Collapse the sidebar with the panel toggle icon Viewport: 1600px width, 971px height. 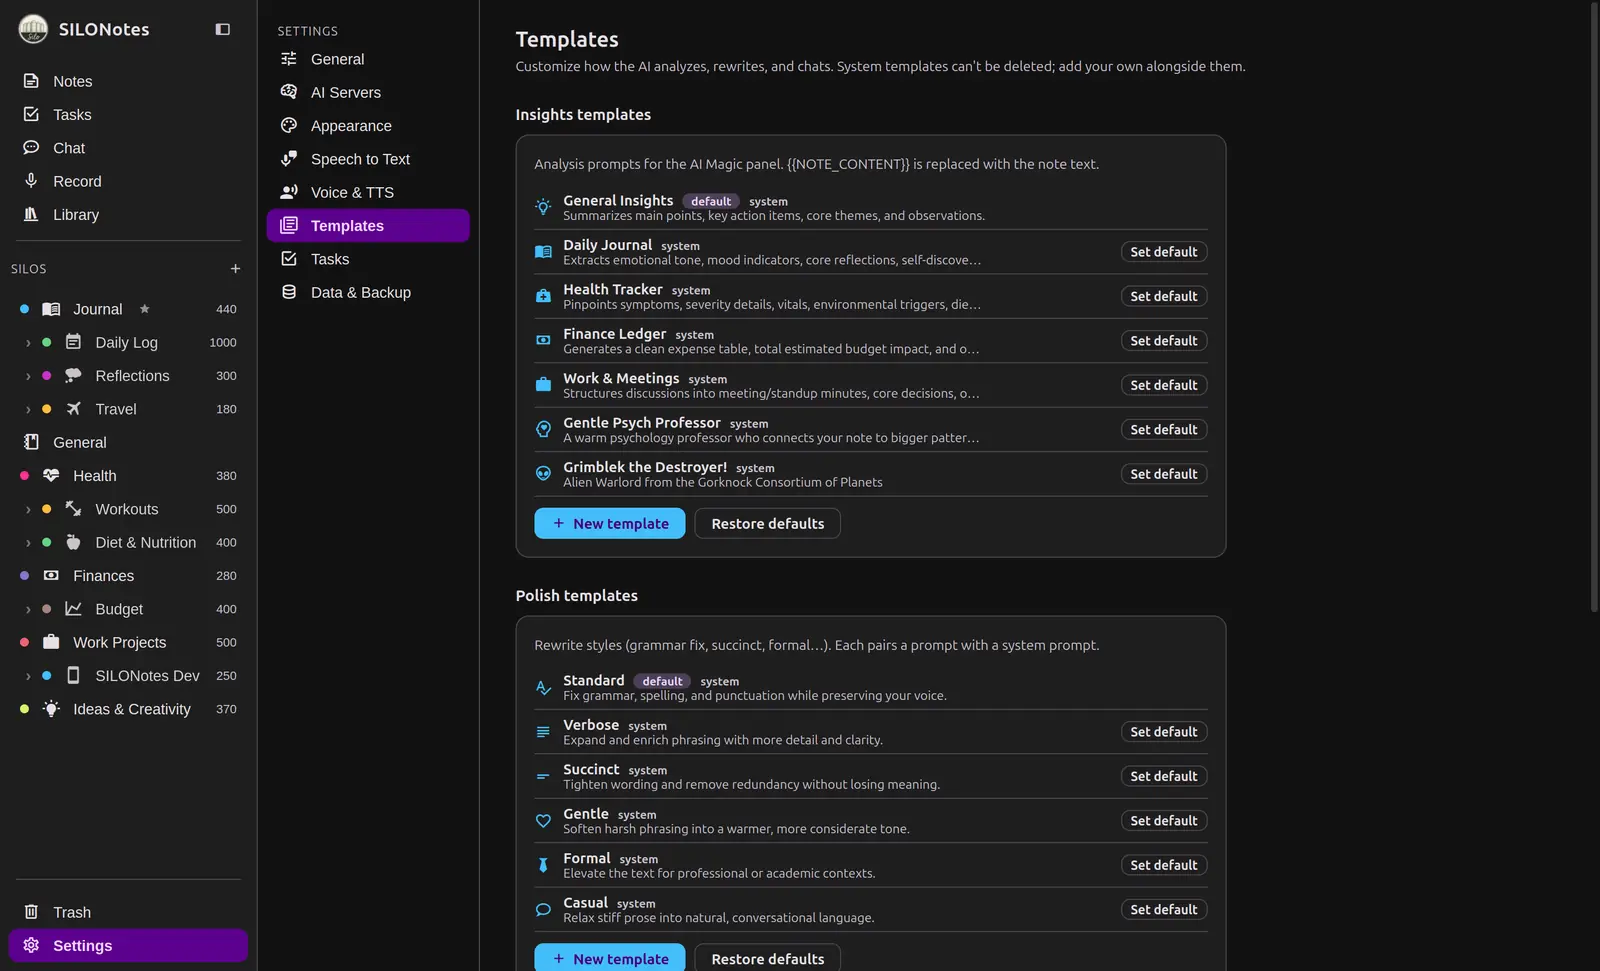[223, 29]
